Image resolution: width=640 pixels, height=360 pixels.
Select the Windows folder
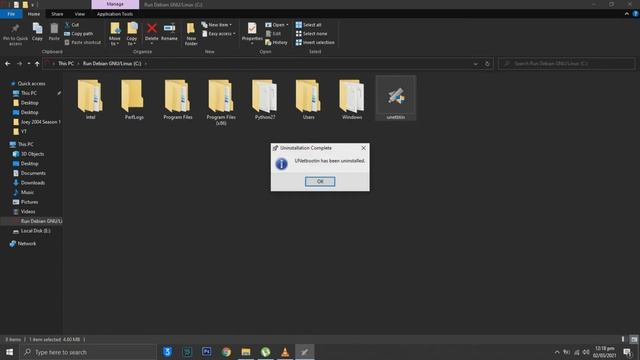pos(352,100)
